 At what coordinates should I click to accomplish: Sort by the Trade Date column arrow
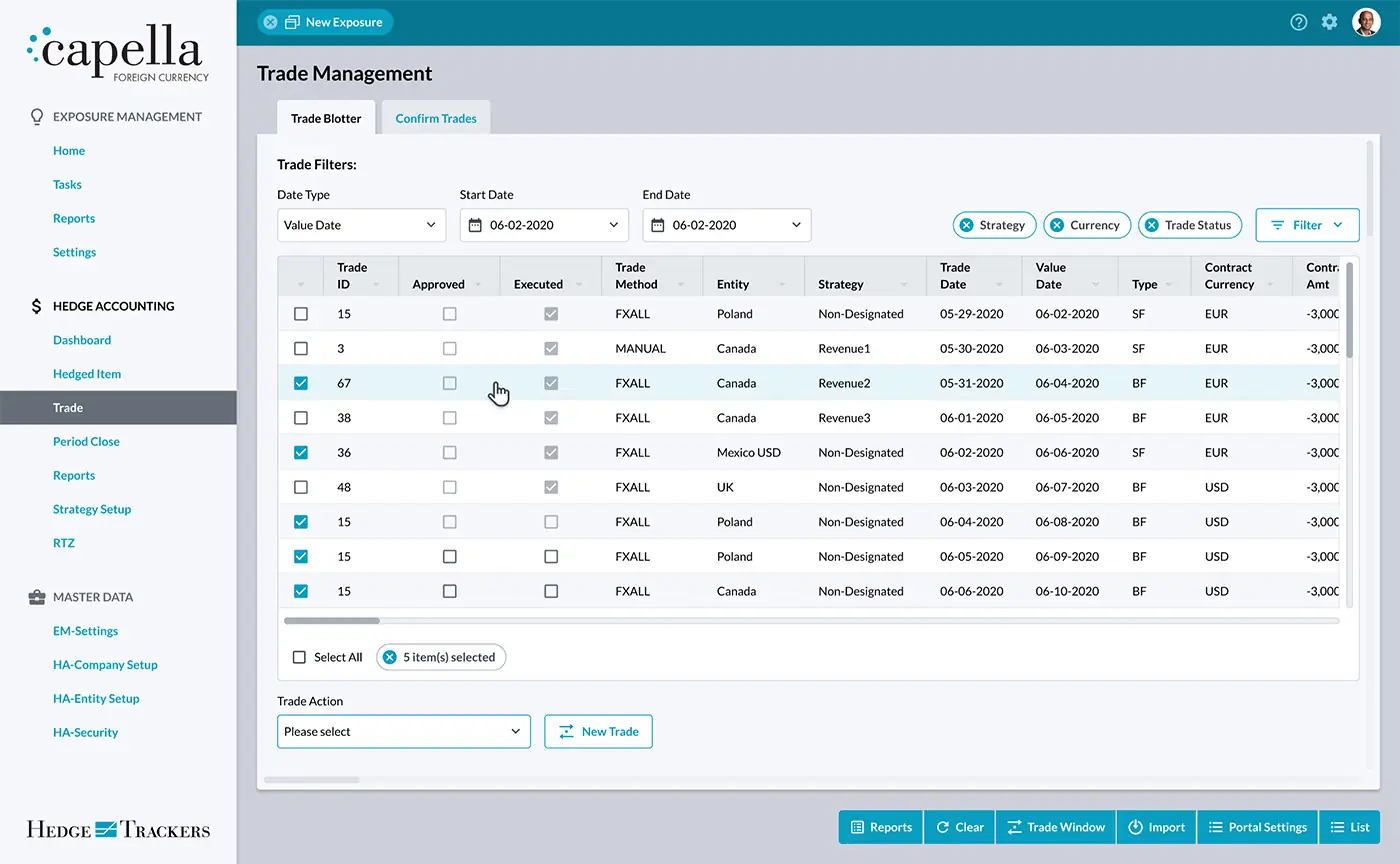1001,285
